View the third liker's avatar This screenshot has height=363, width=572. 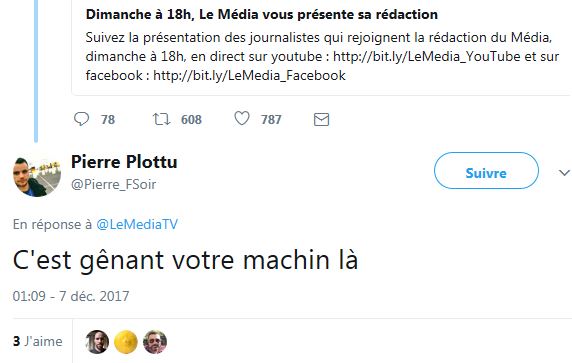pyautogui.click(x=155, y=342)
